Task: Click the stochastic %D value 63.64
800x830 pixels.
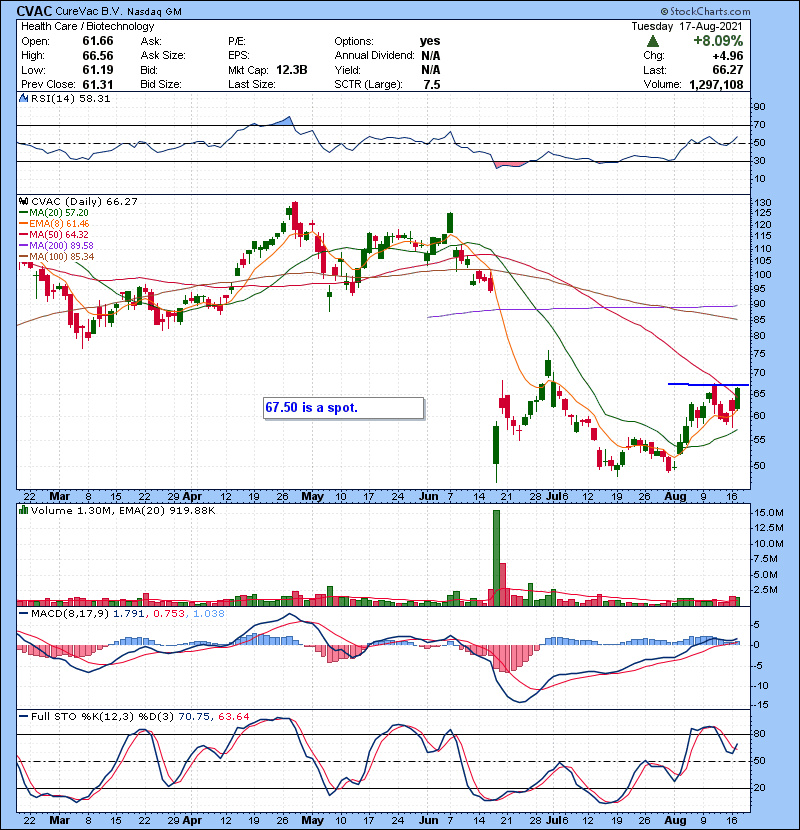Action: 233,717
